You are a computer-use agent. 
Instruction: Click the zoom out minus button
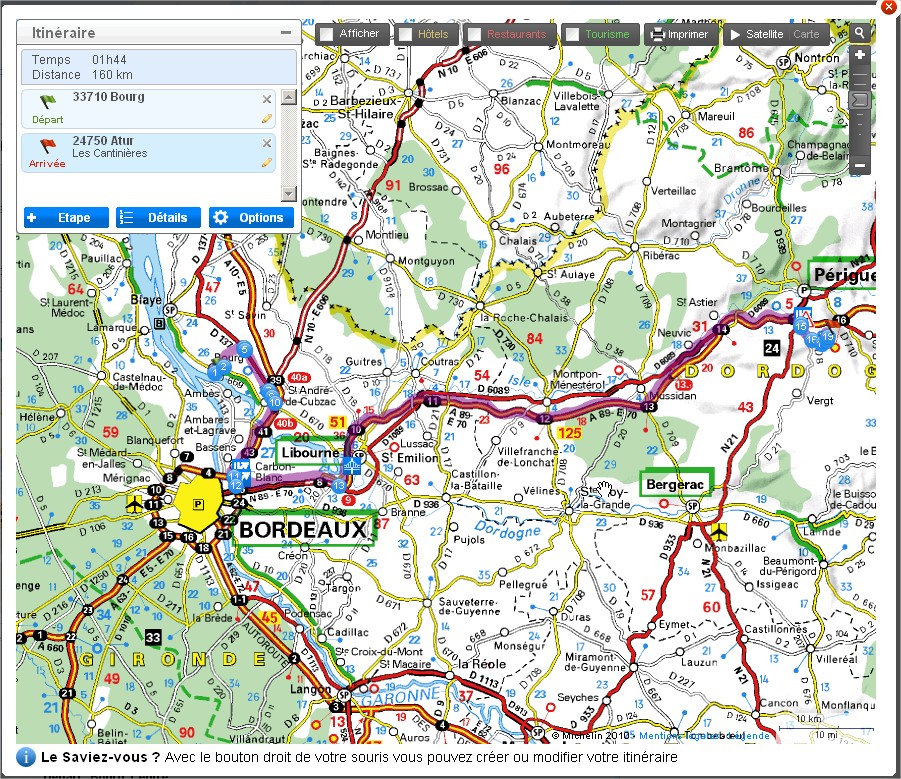860,165
